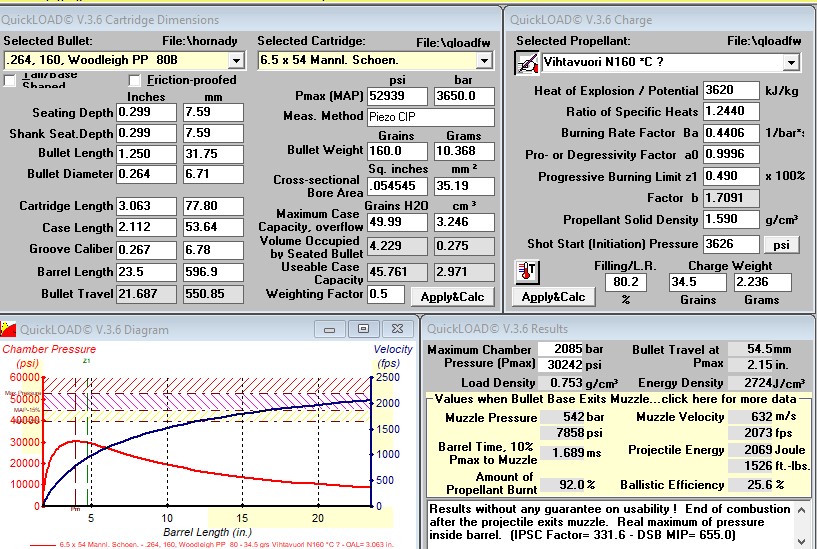Toggle the Tail/Base Shaped checkbox

click(10, 81)
